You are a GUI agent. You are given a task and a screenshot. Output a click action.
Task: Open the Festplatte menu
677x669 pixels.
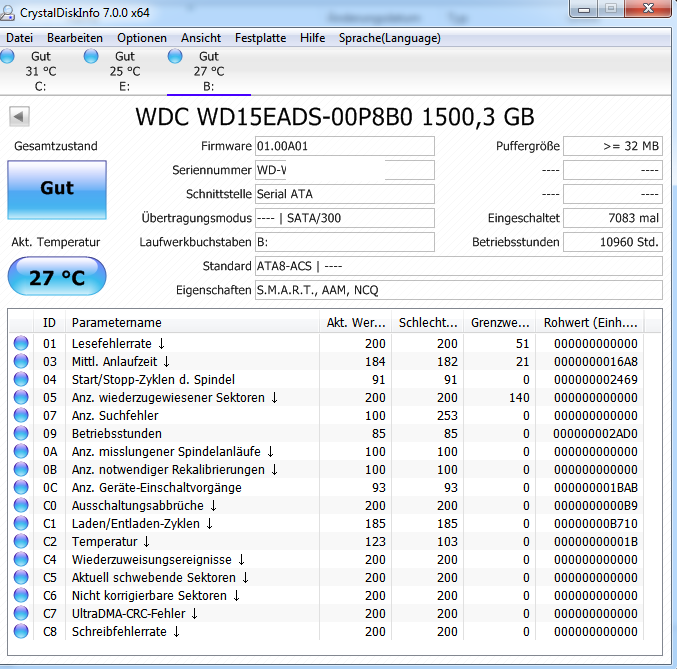click(x=260, y=38)
